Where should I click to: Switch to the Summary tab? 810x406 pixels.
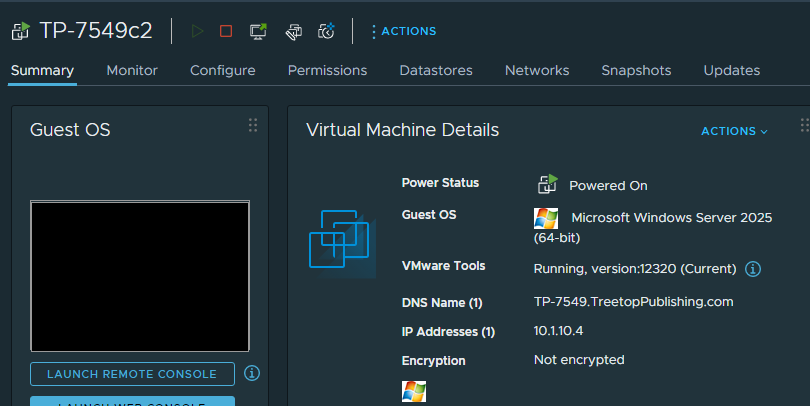[42, 70]
